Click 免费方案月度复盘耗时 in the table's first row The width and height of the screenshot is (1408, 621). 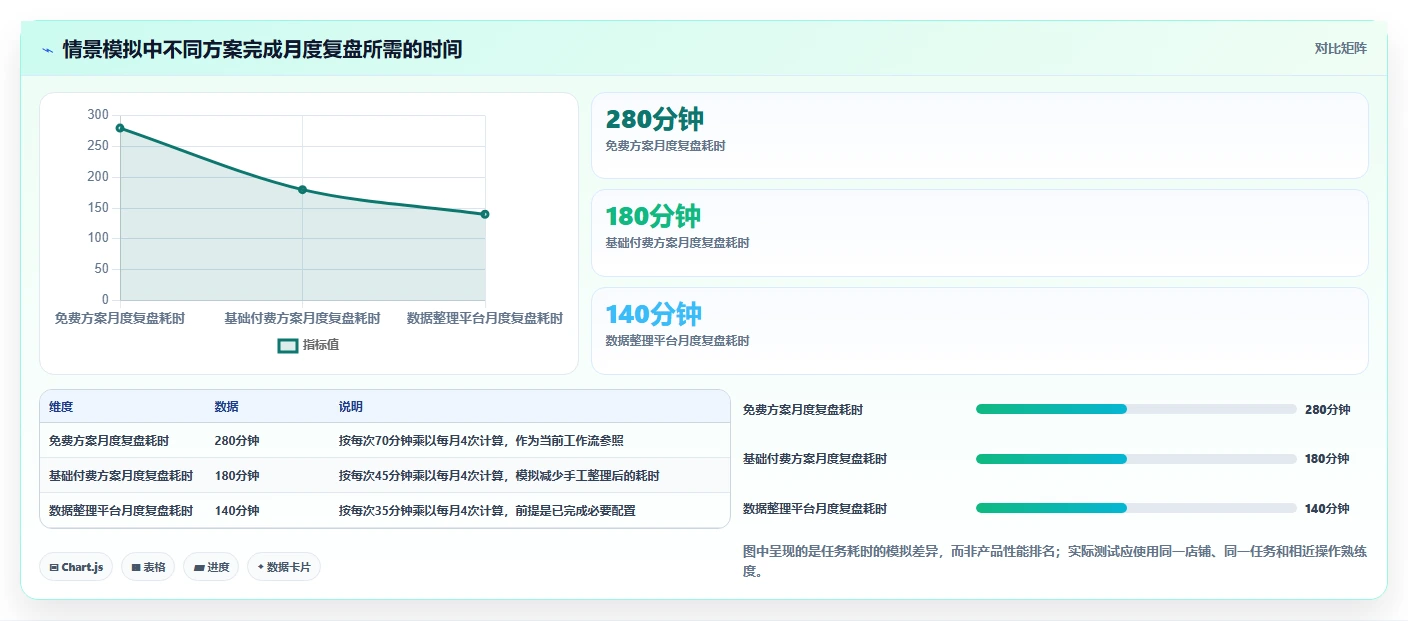tap(109, 441)
